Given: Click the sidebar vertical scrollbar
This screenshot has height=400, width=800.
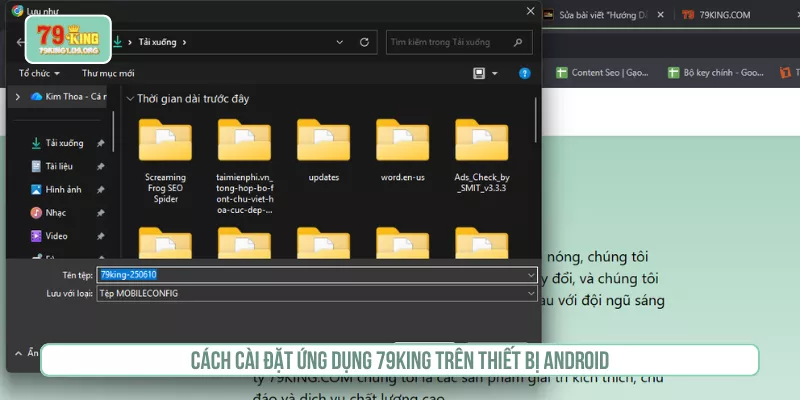Looking at the screenshot, I should click(113, 132).
